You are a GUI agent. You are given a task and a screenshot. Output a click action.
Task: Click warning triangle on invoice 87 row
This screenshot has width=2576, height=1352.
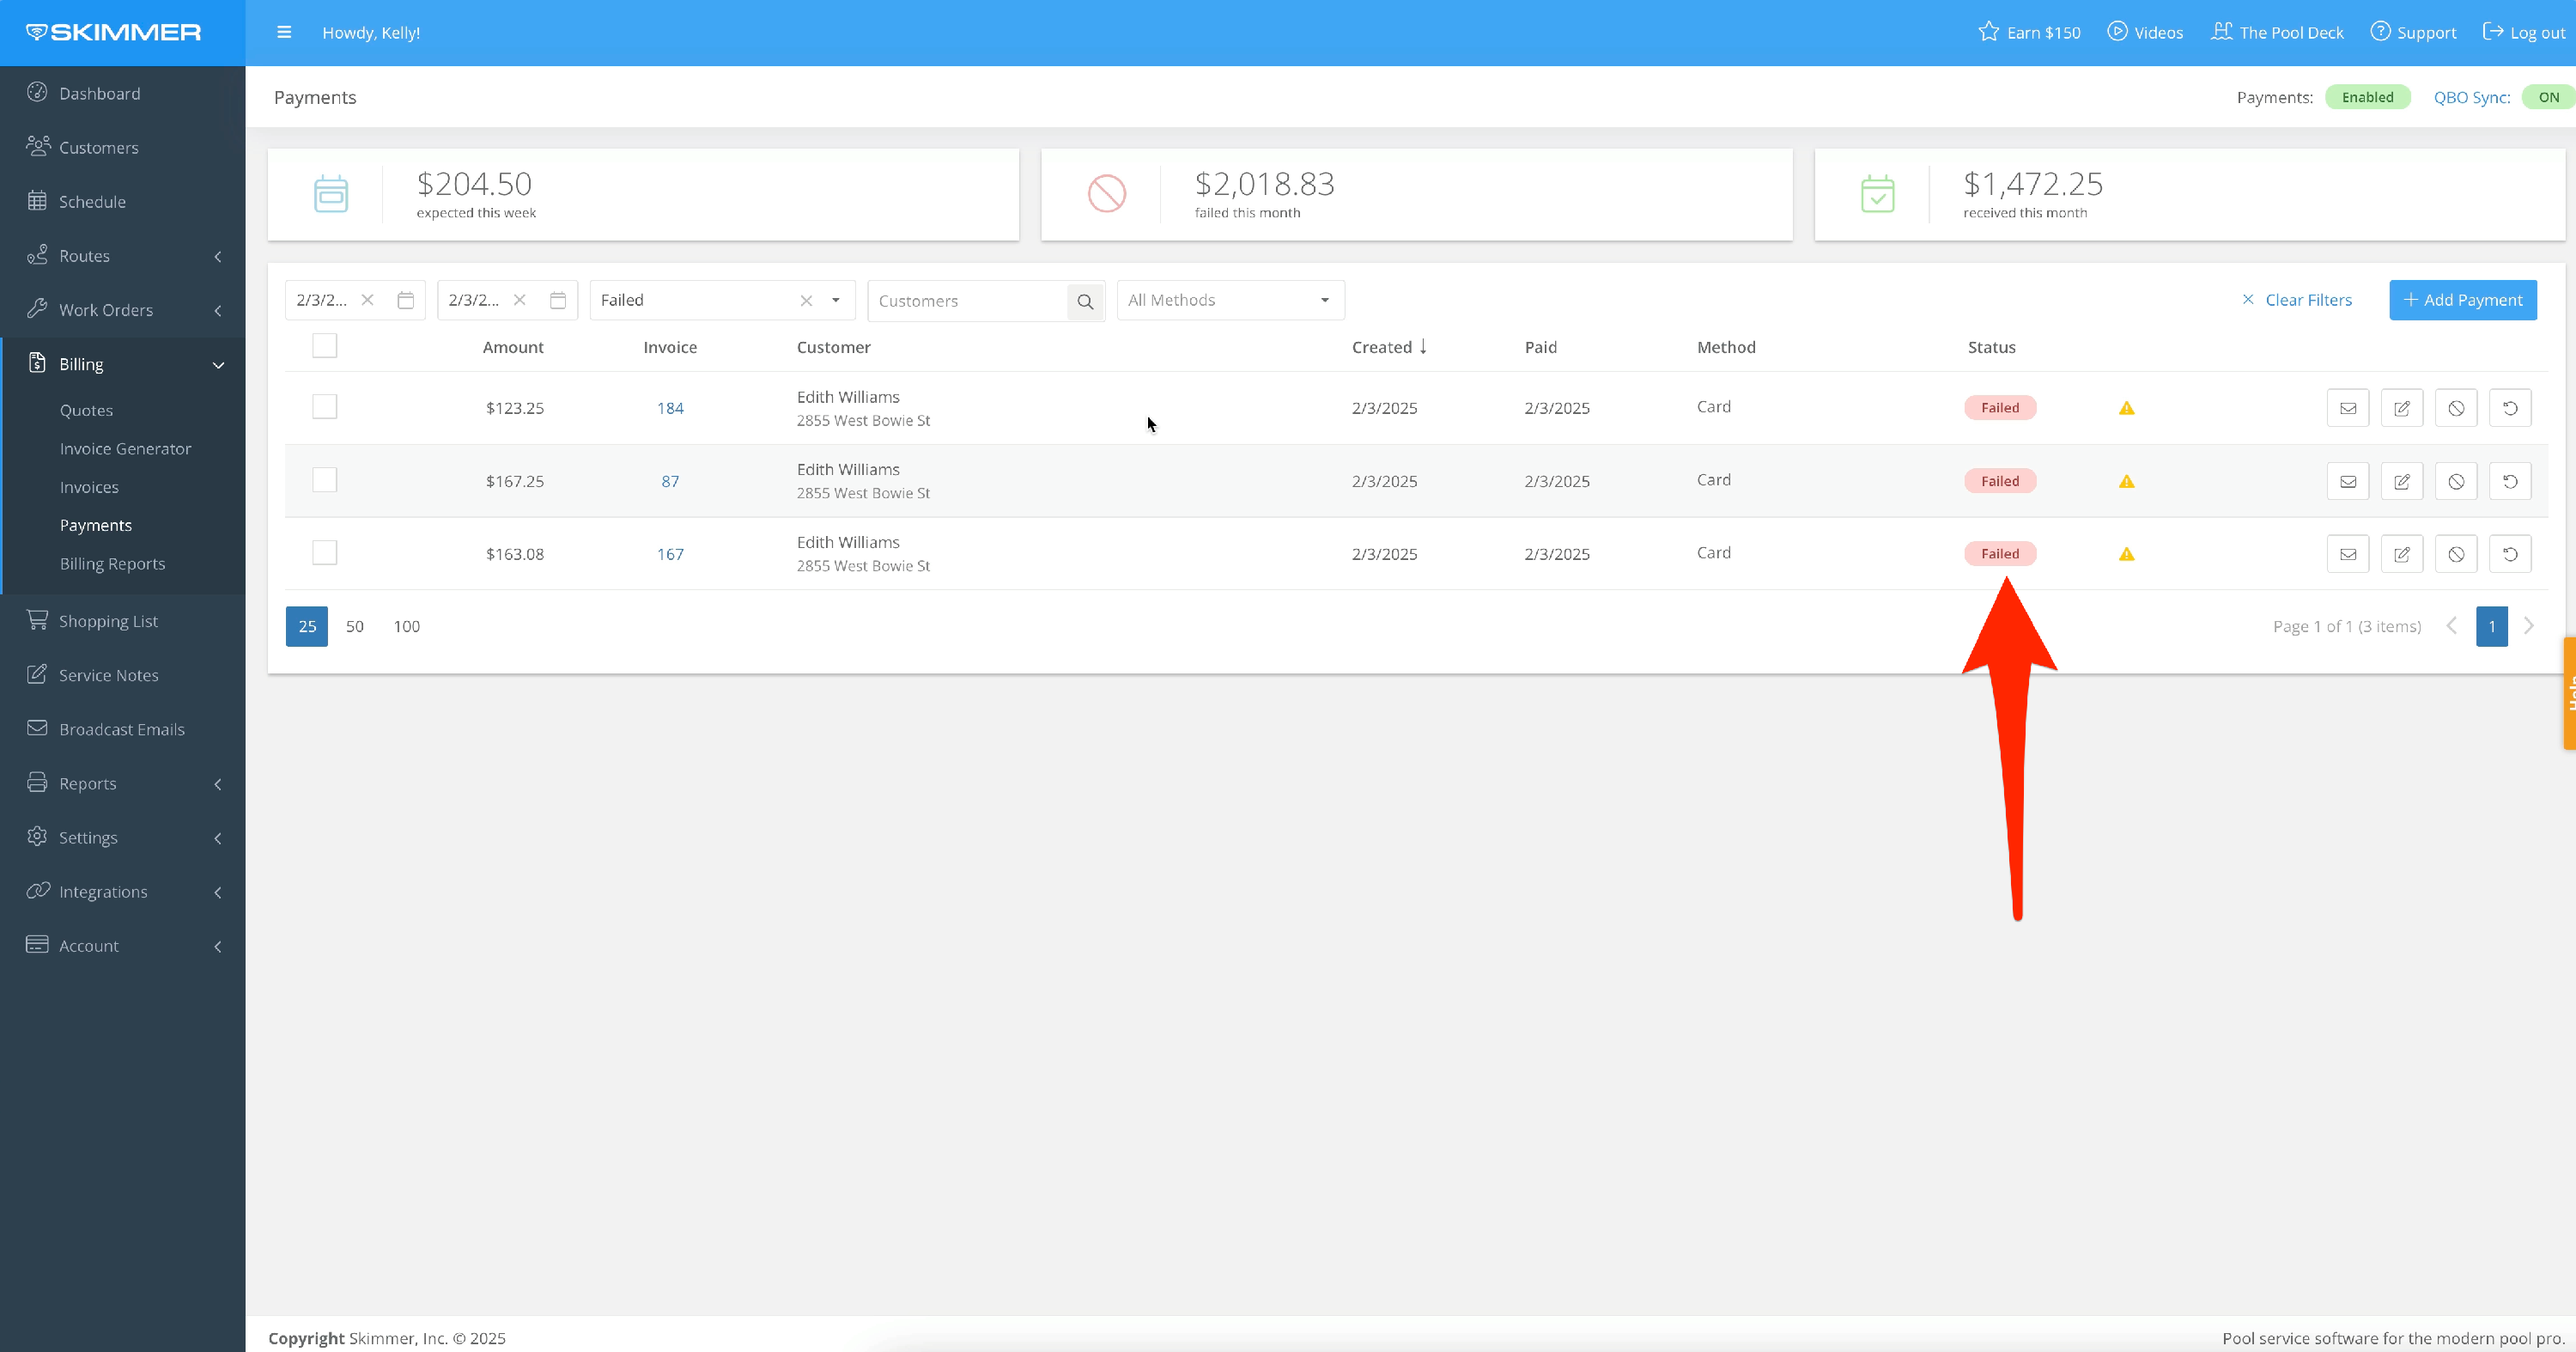[2126, 481]
